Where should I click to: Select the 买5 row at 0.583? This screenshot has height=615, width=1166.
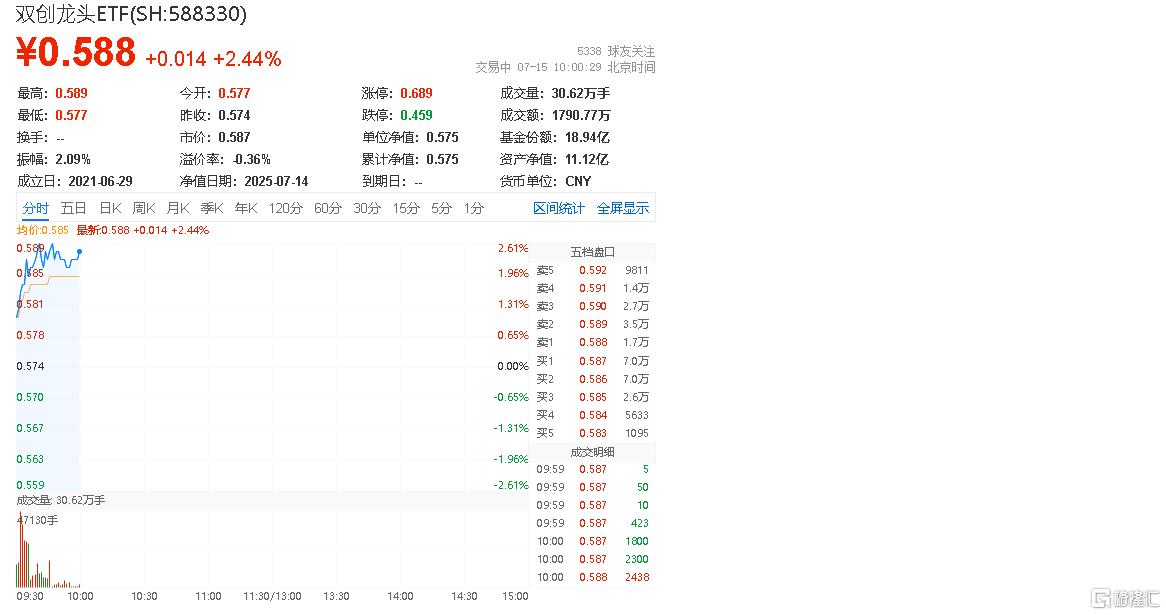click(593, 433)
